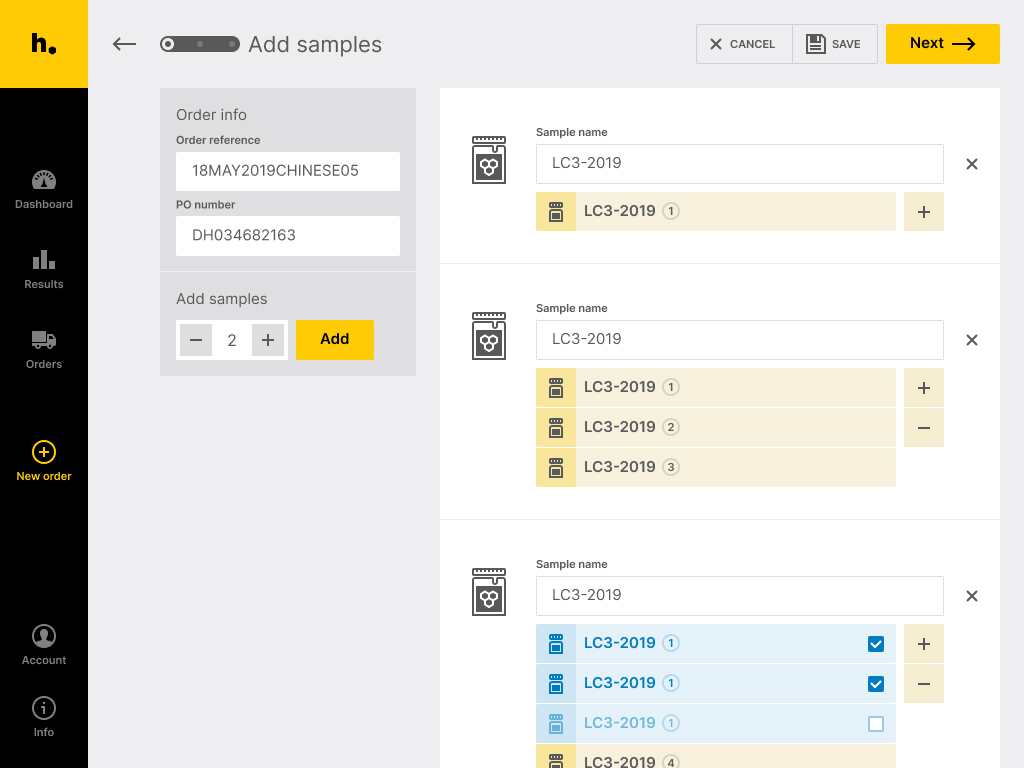Decrease sample count in Add samples
The height and width of the screenshot is (768, 1024).
pyautogui.click(x=196, y=340)
